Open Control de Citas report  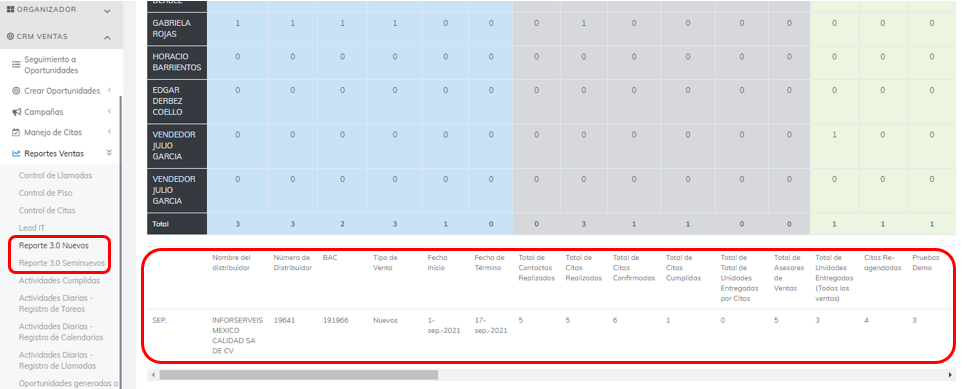point(47,210)
